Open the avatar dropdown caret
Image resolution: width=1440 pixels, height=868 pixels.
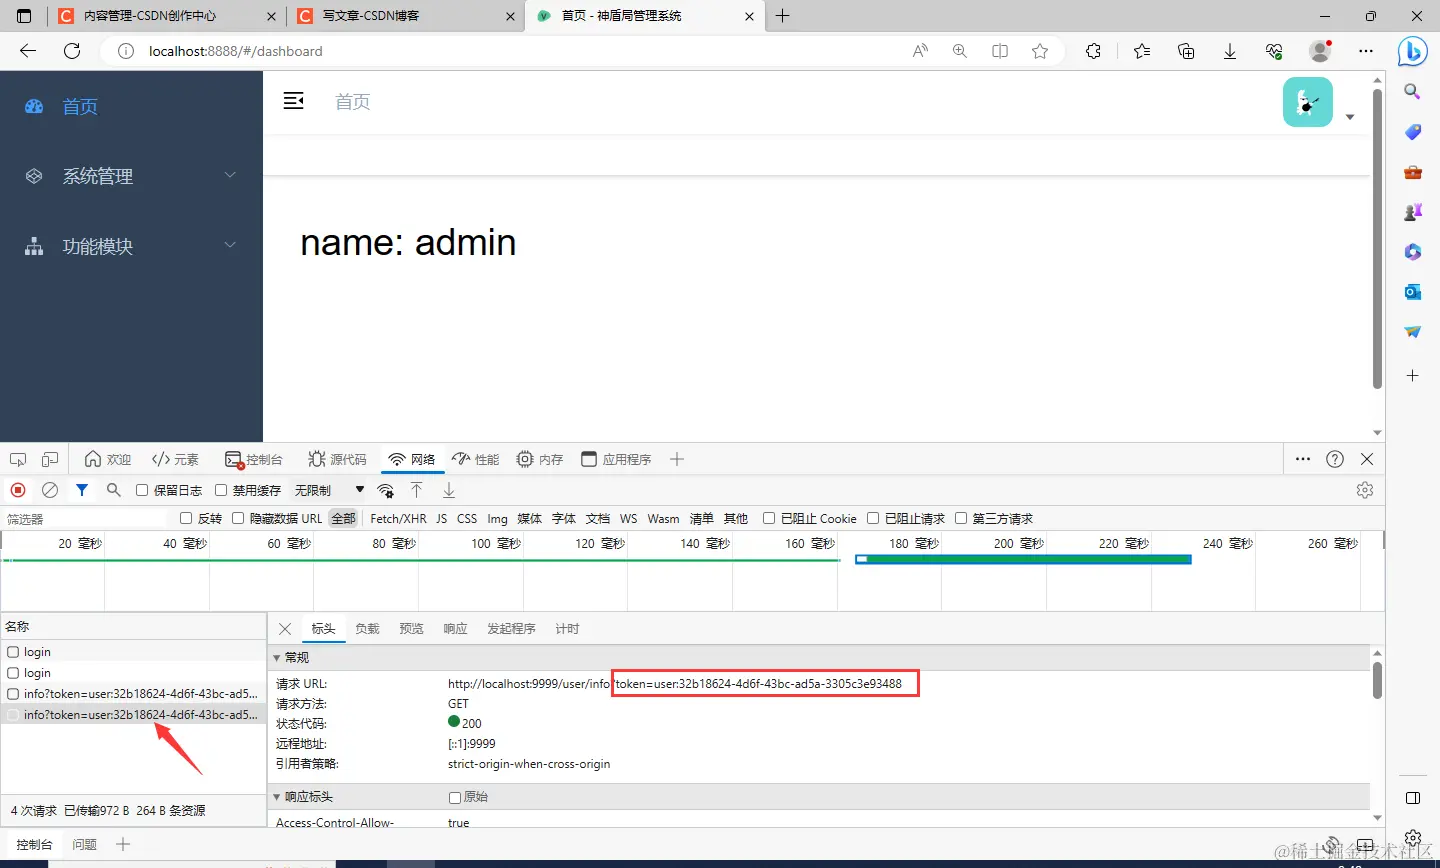[1350, 117]
